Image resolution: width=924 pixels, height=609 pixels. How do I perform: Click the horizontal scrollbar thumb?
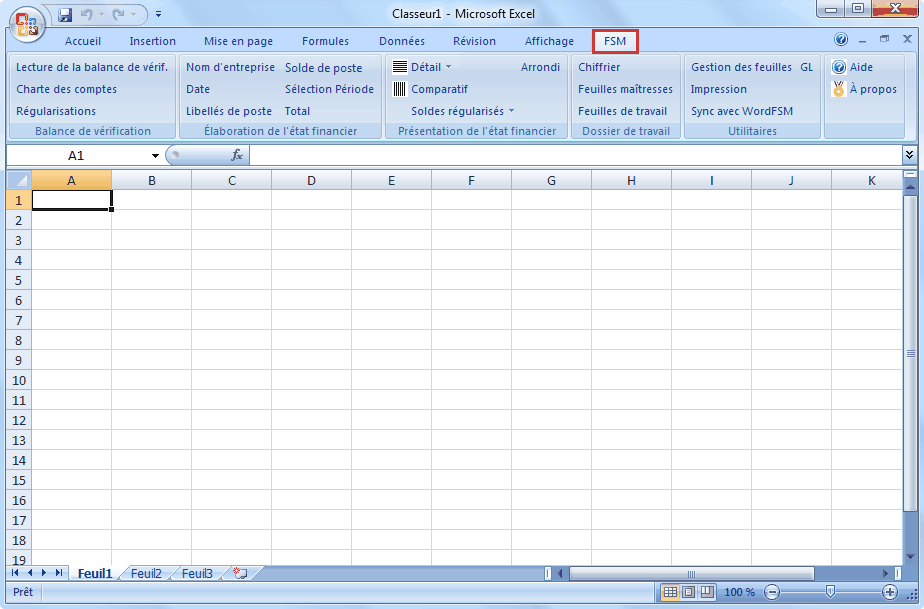[692, 573]
